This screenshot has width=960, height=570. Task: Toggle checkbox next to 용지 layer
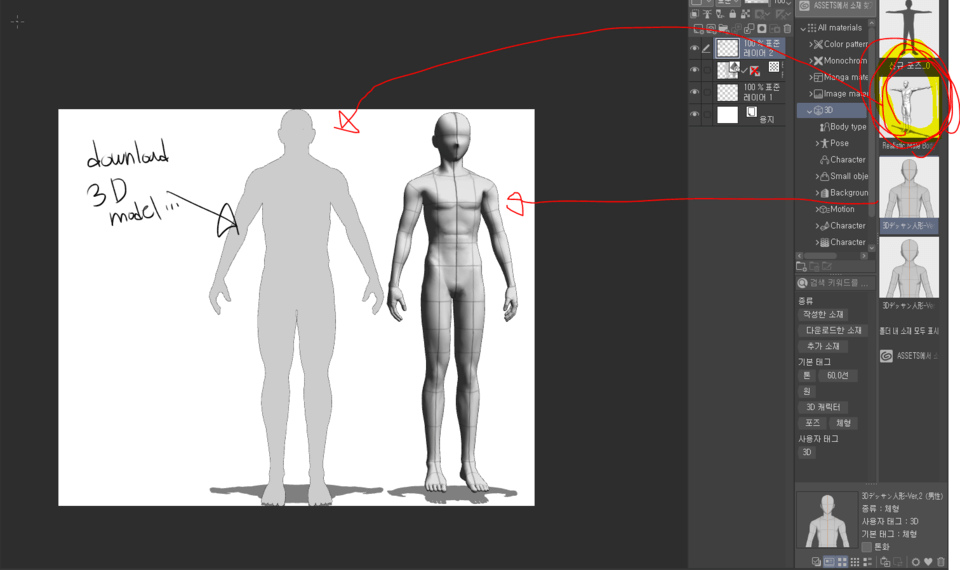pyautogui.click(x=707, y=114)
